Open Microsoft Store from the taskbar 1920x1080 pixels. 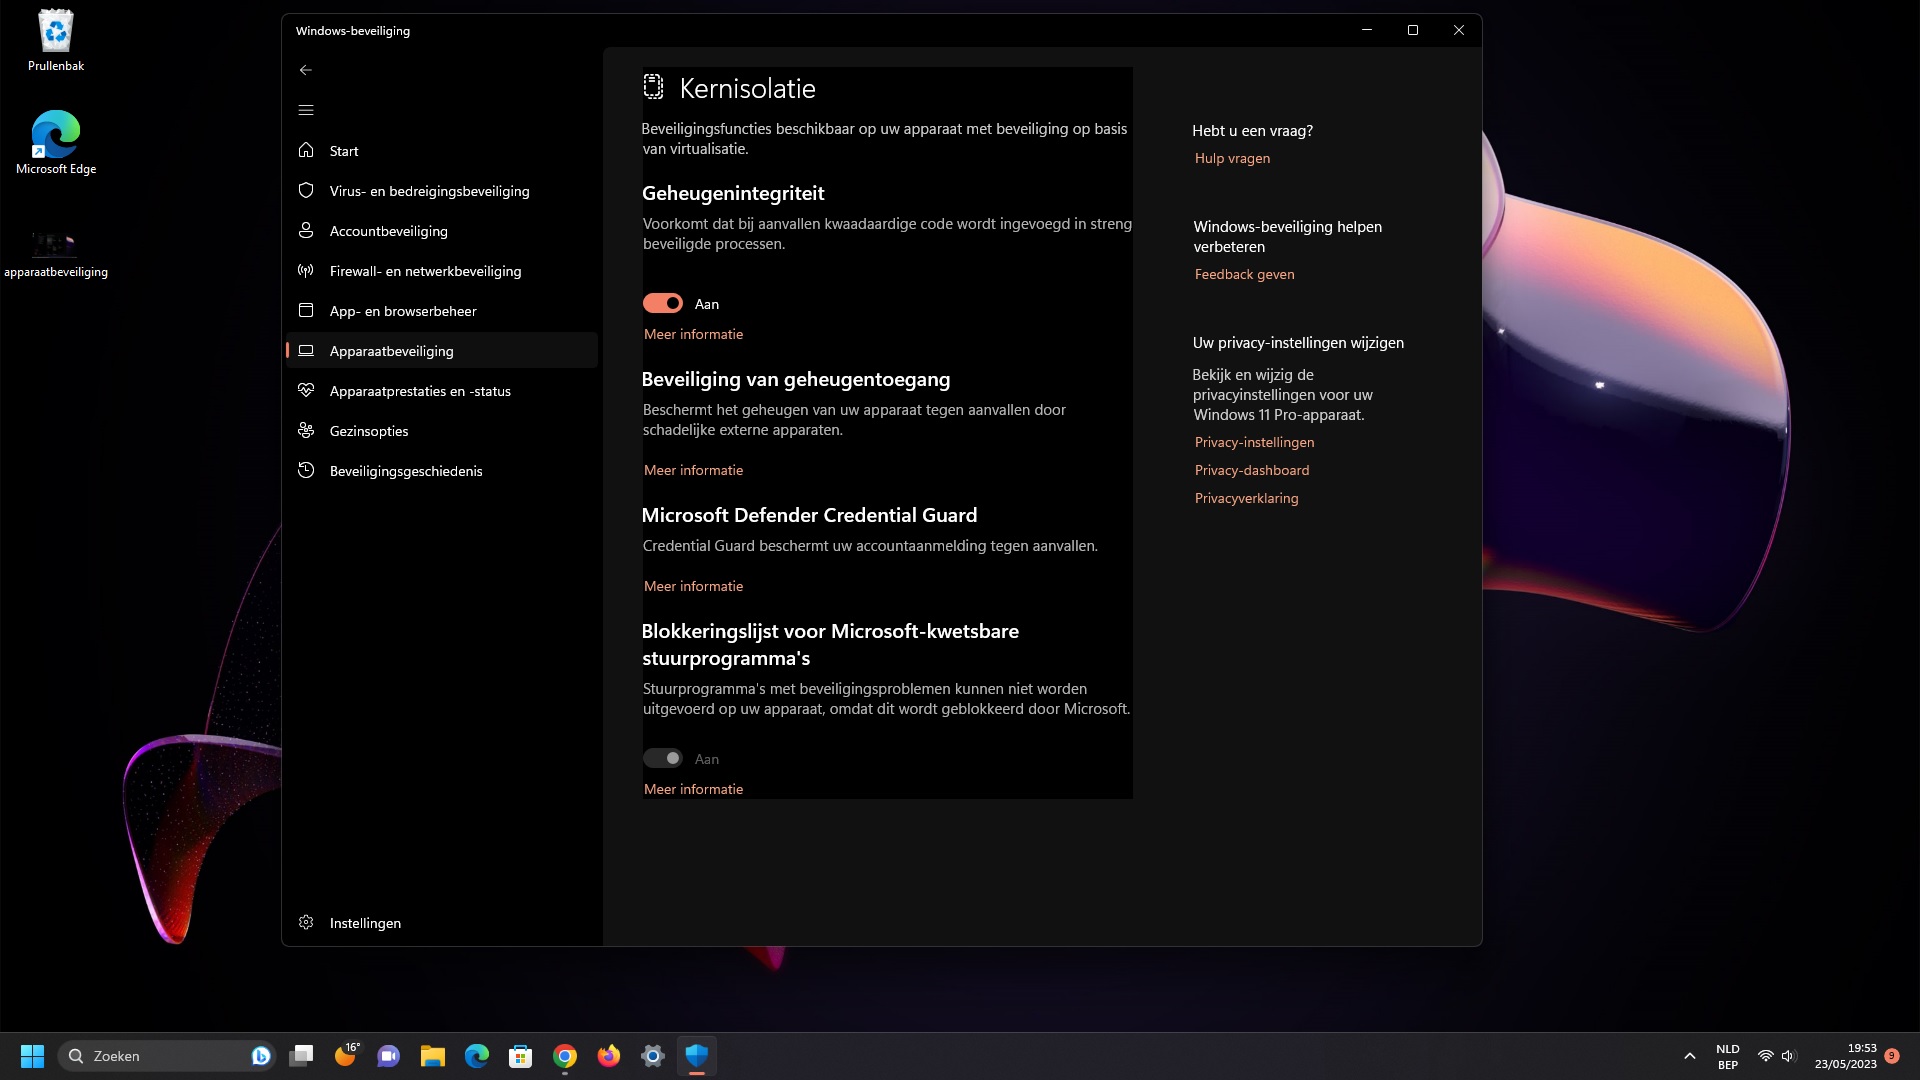[521, 1056]
